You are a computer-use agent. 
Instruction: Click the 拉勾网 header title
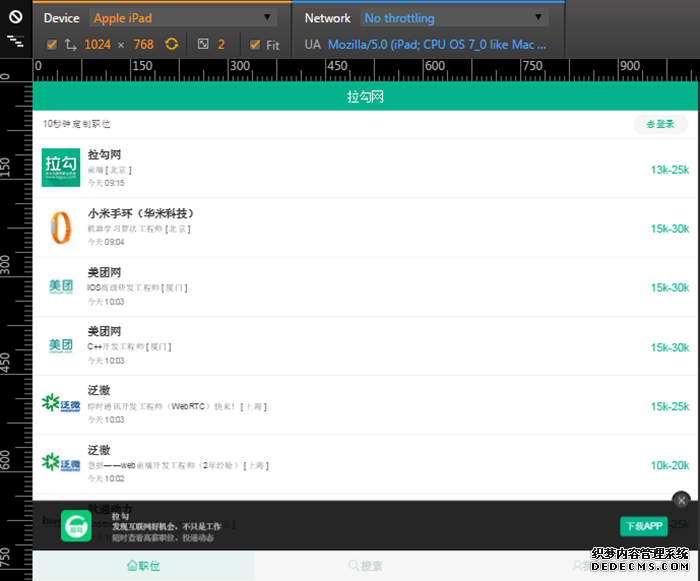[365, 96]
